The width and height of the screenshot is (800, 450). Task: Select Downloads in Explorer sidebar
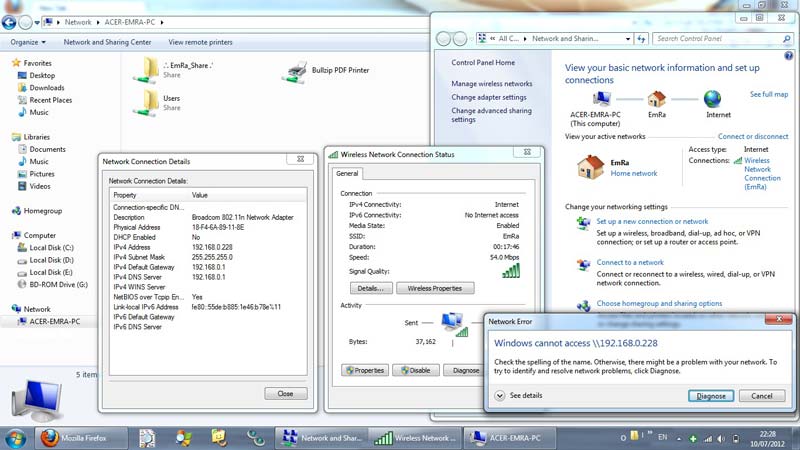point(46,88)
